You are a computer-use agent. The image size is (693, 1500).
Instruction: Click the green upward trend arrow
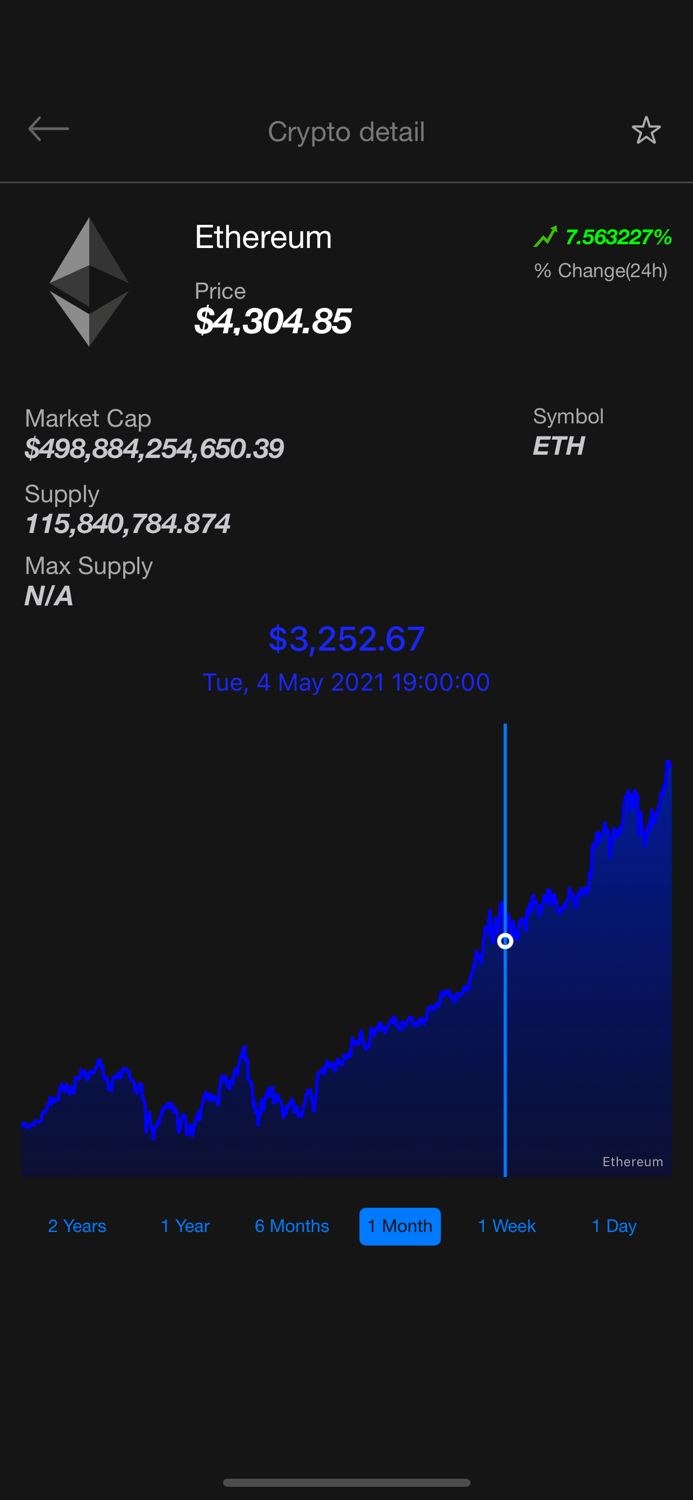pyautogui.click(x=545, y=236)
